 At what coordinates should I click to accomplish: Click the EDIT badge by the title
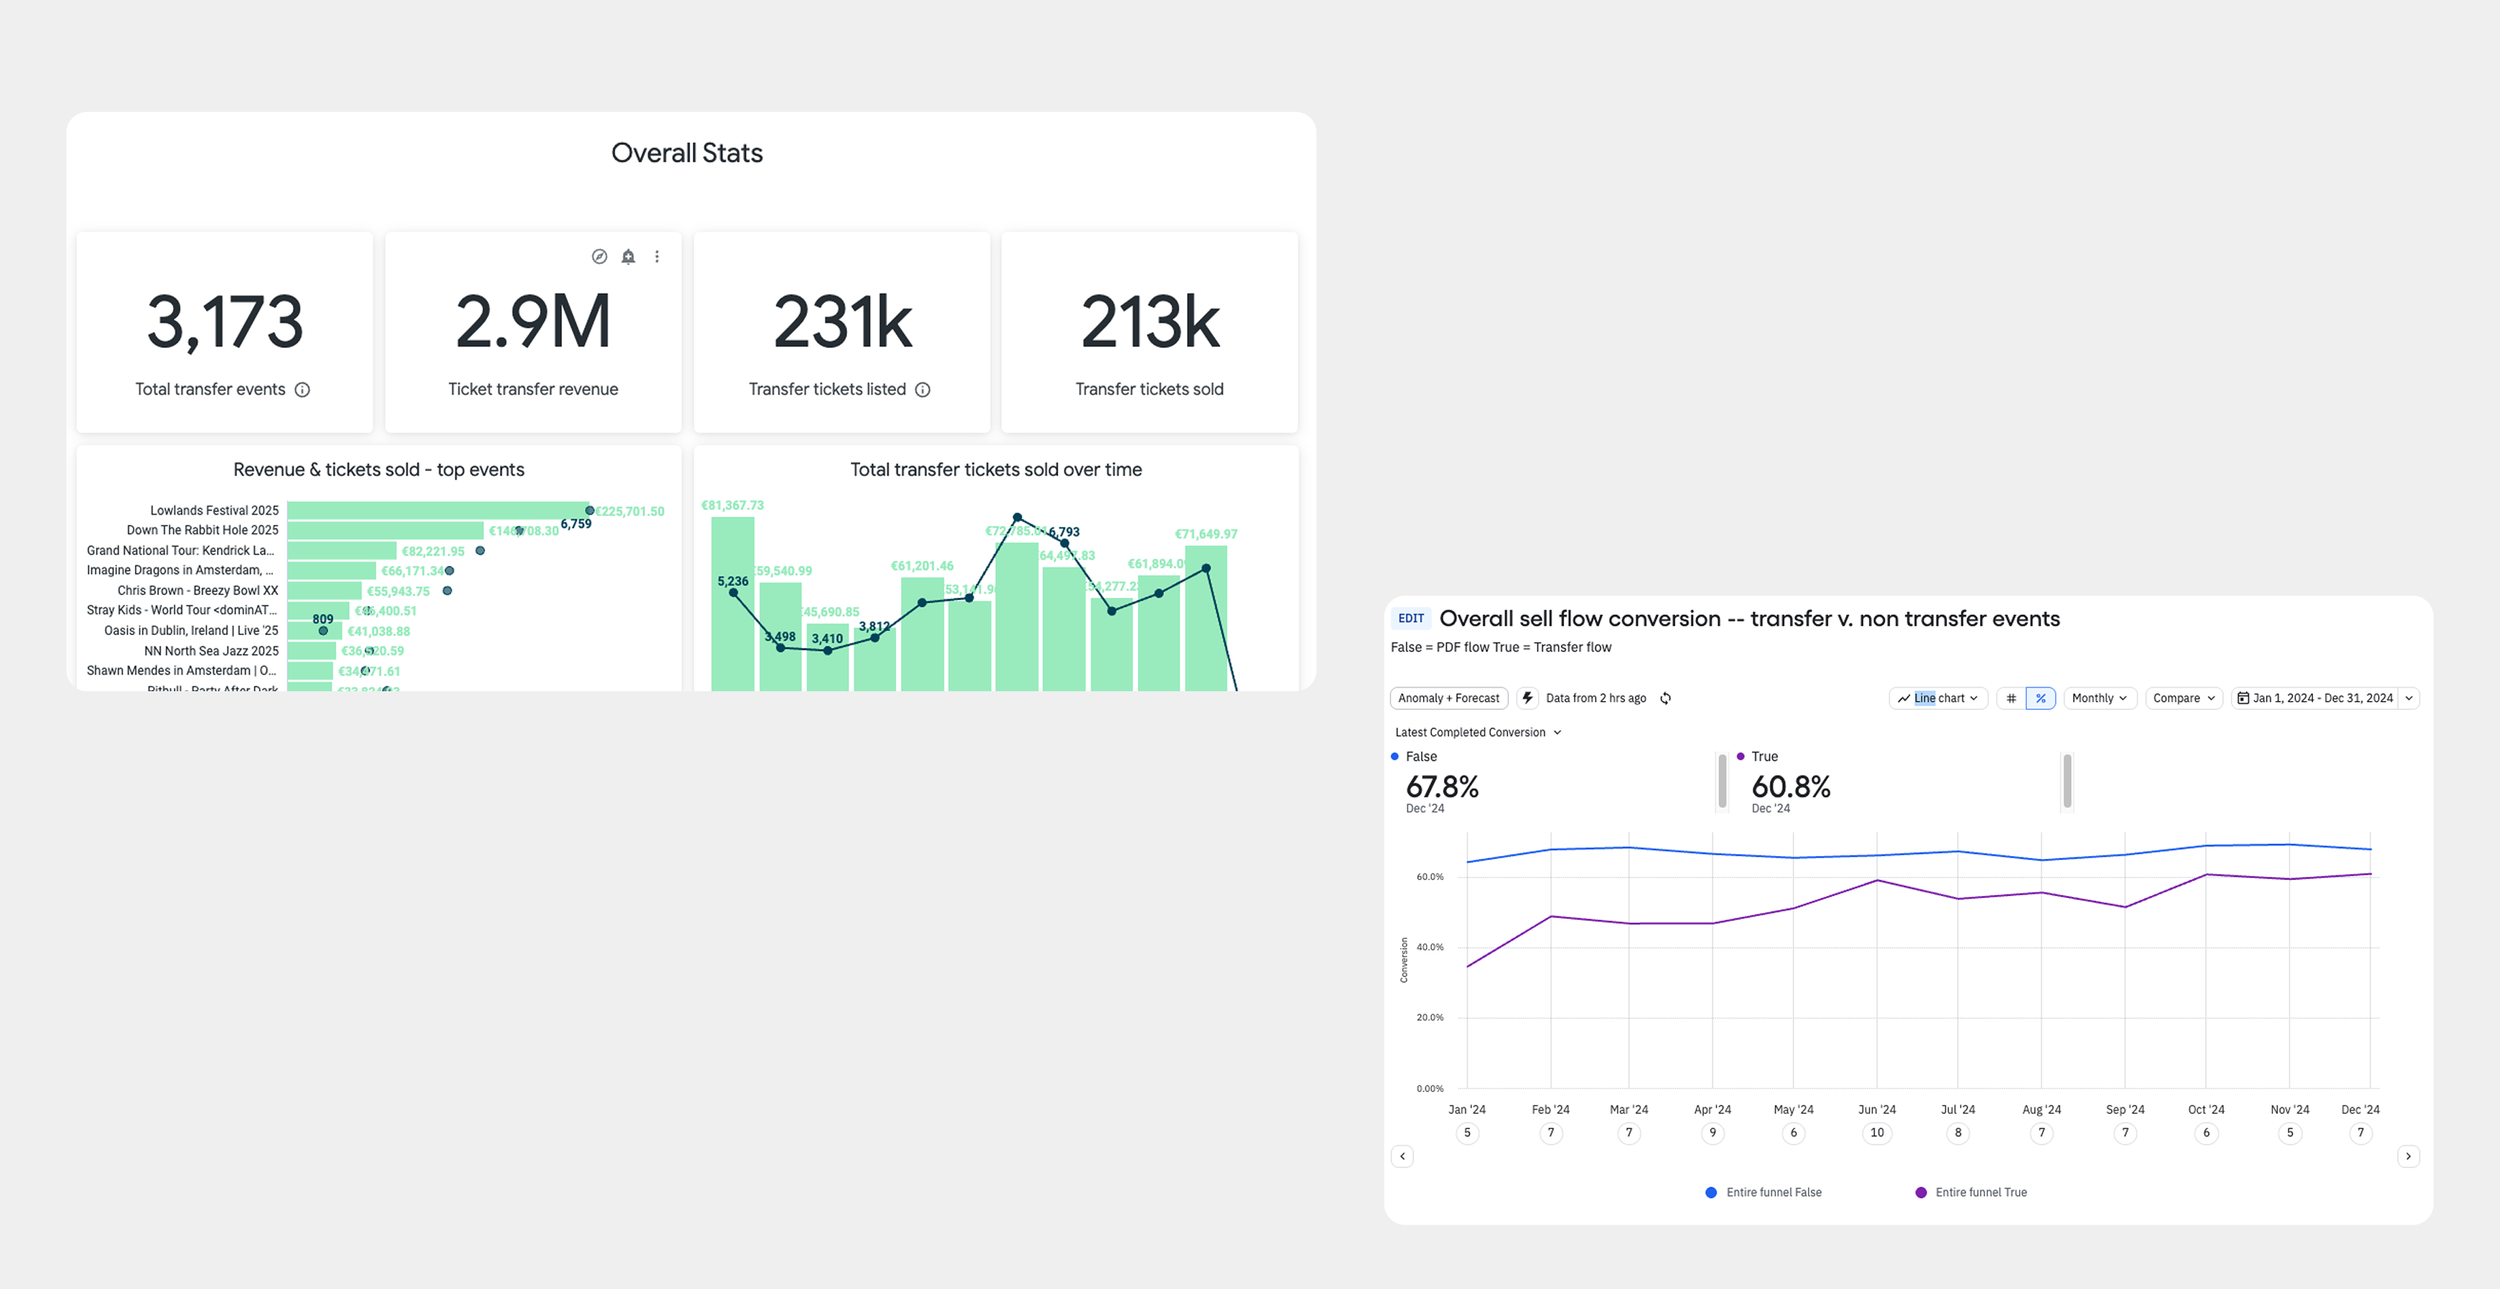(1411, 619)
